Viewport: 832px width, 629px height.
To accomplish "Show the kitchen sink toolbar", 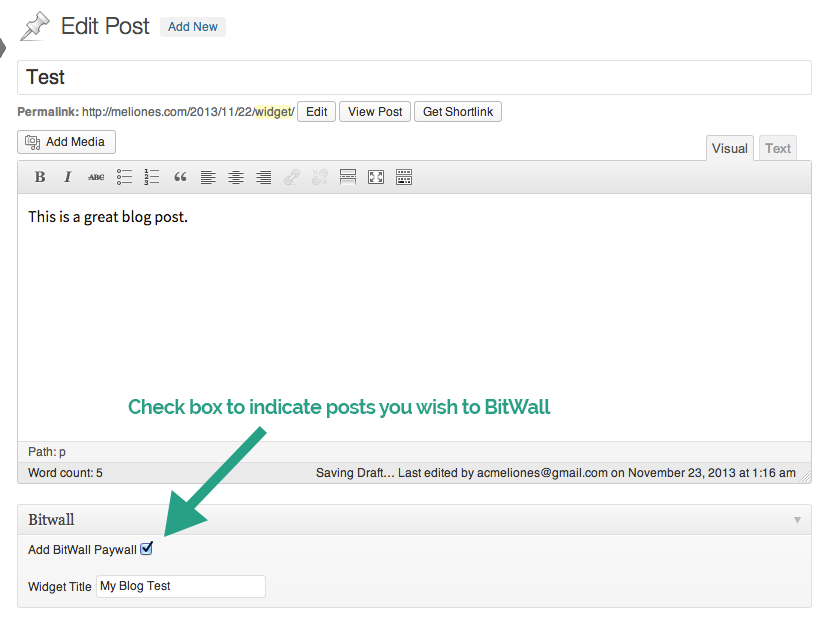I will tap(404, 177).
